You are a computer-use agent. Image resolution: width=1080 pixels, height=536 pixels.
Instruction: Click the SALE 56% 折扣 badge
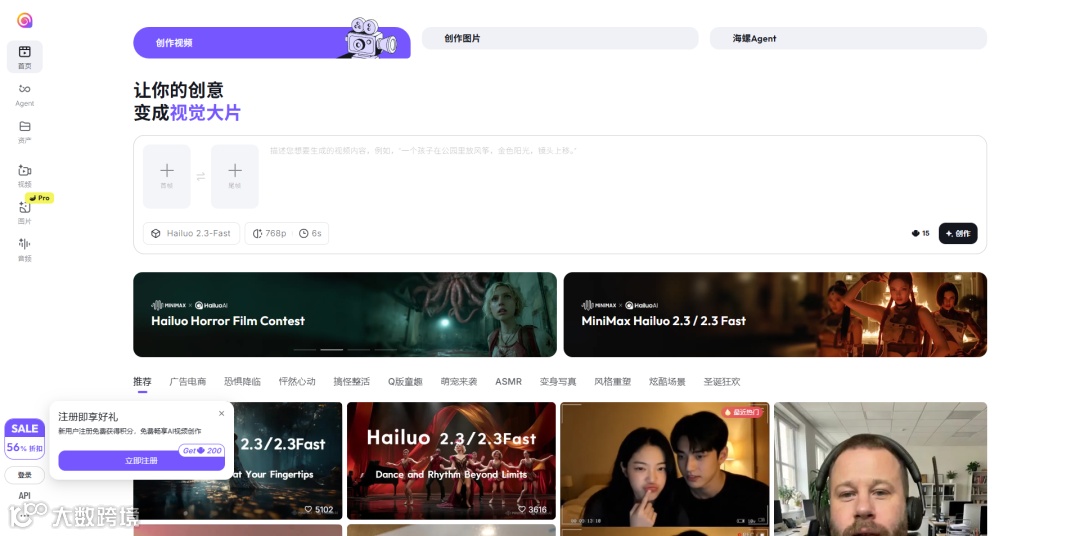(25, 439)
